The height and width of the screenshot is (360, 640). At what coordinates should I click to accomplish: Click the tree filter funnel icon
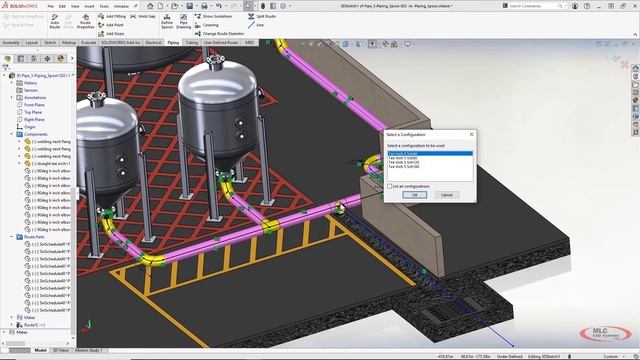(x=5, y=67)
